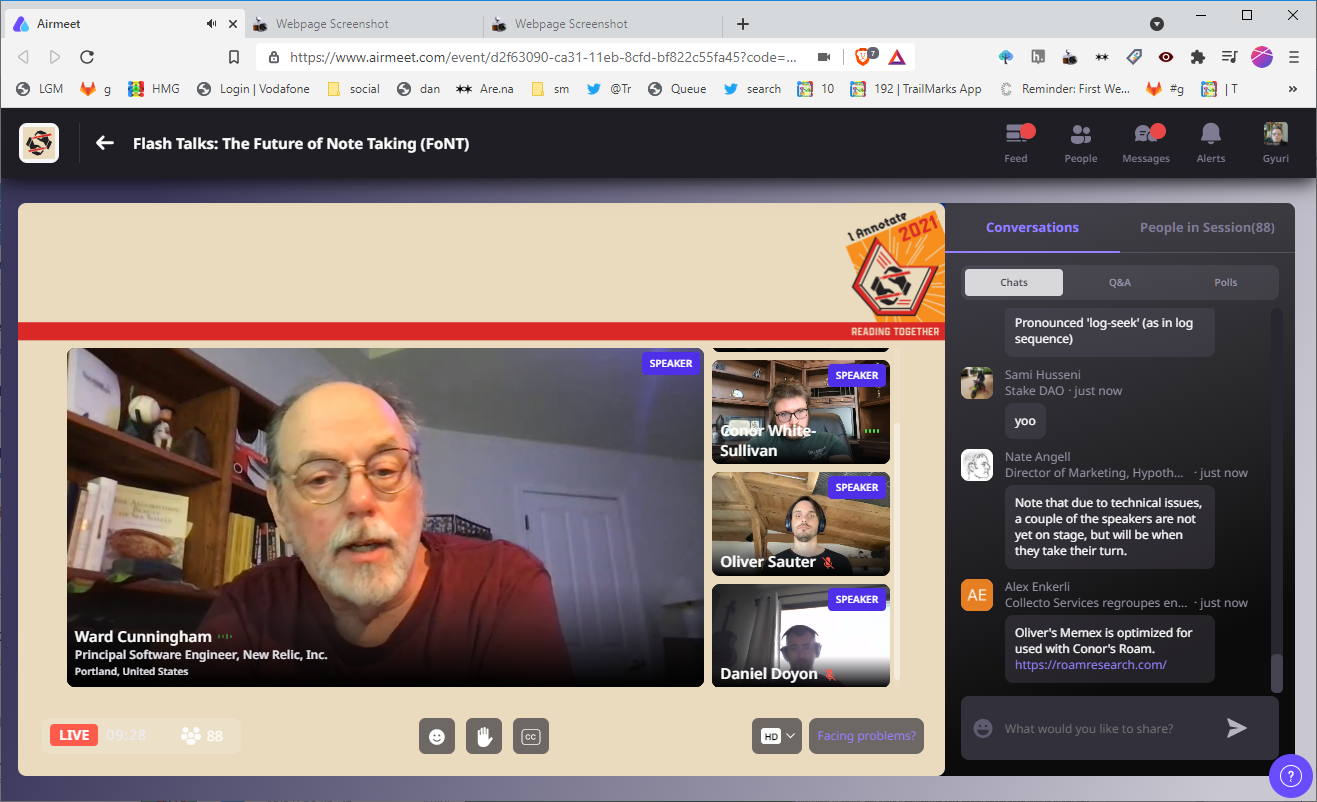
Task: Open the Queue bookmark
Action: 677,89
